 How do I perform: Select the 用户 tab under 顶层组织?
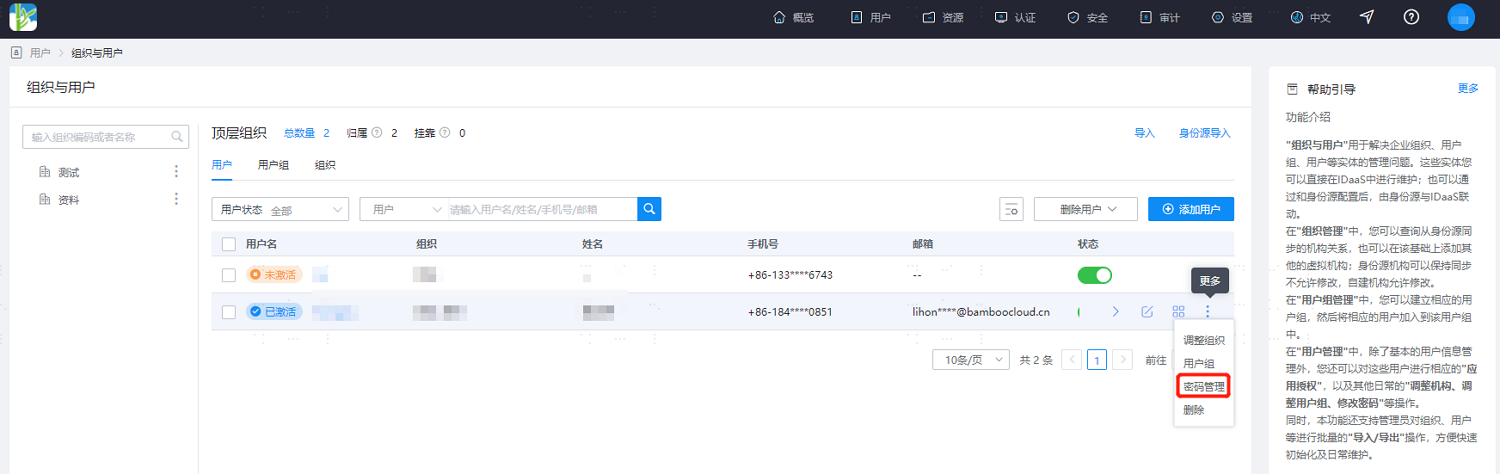[x=222, y=165]
